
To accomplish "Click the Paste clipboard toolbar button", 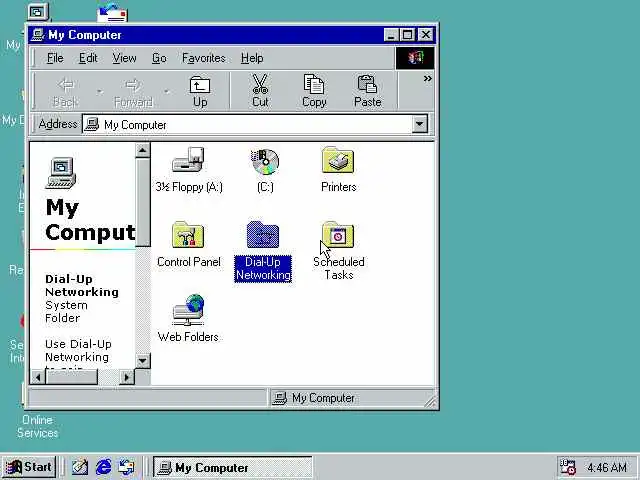I will point(367,91).
